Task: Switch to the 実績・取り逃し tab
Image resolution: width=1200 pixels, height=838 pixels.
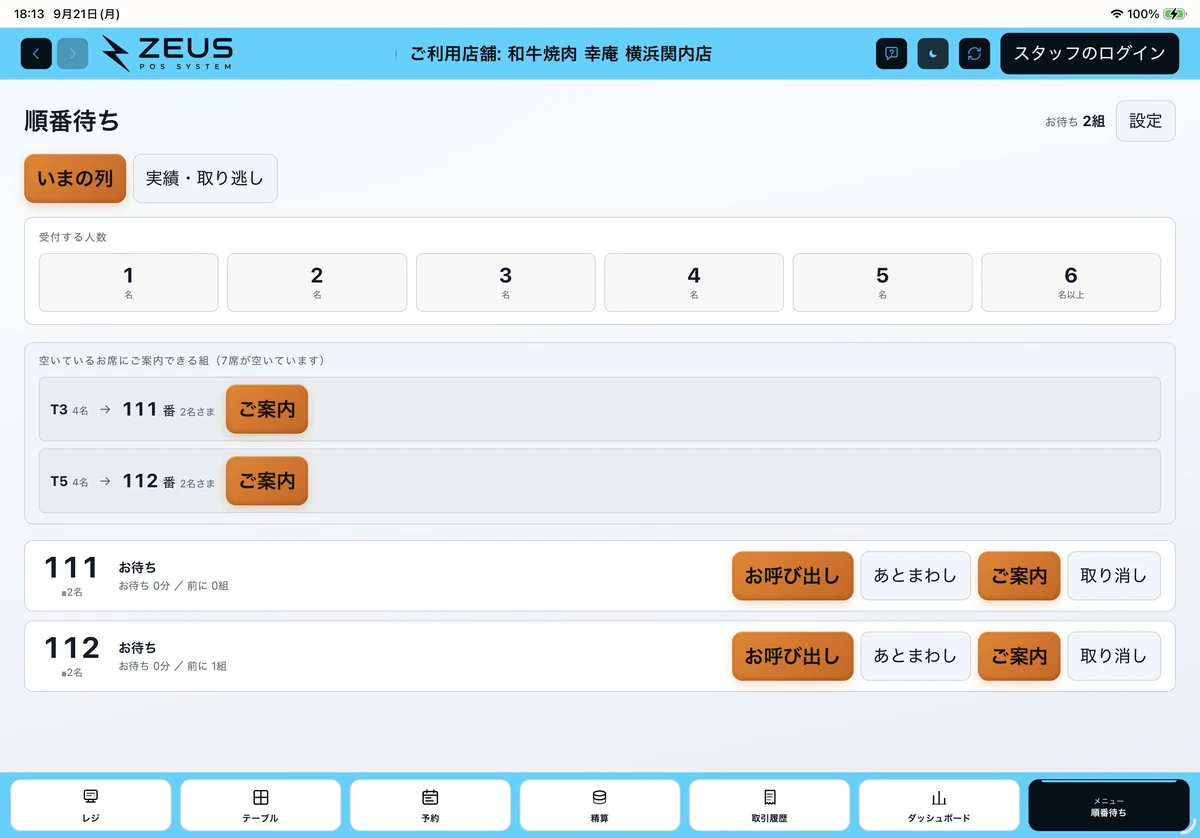Action: point(205,179)
